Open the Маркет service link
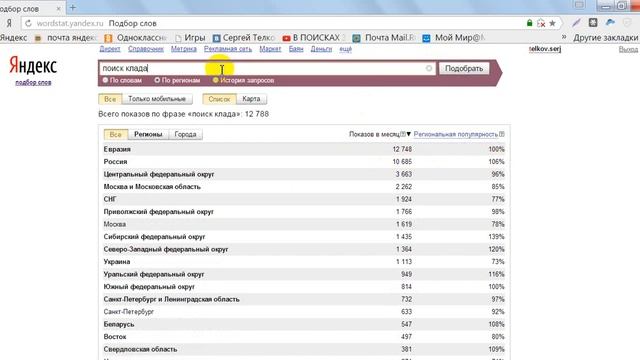 [x=270, y=49]
